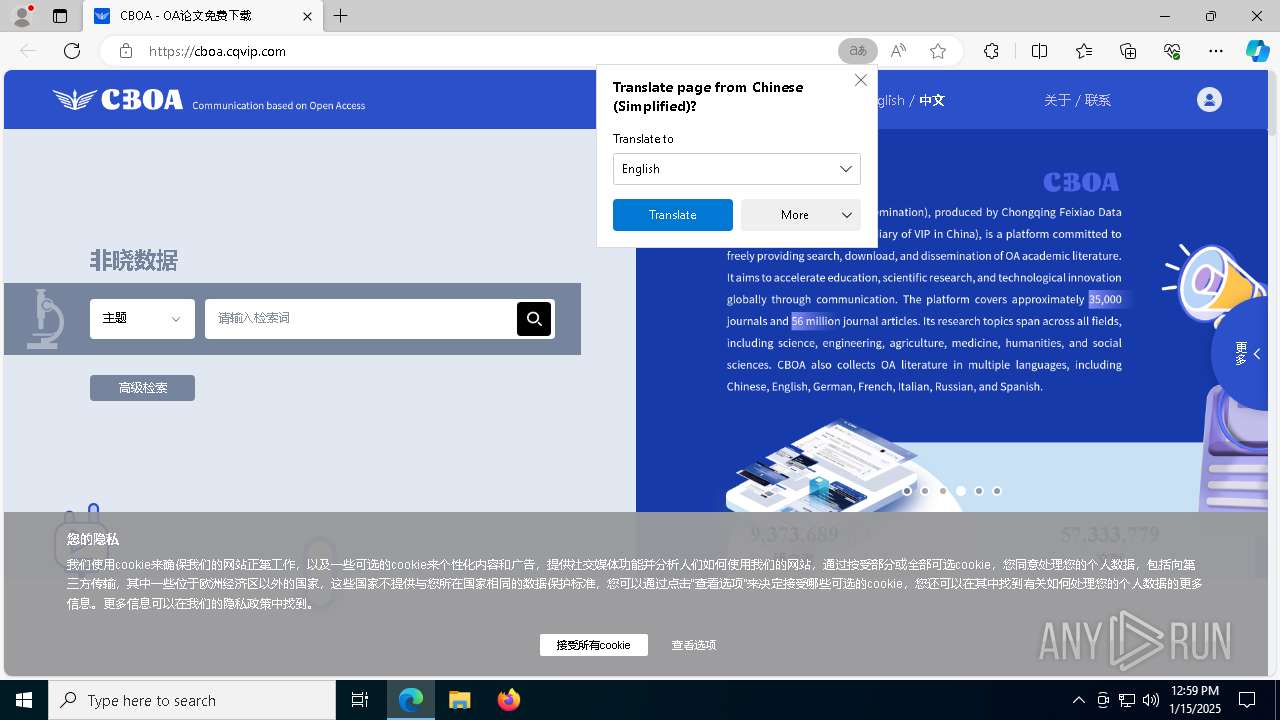Open the Favorites list
Image resolution: width=1280 pixels, height=720 pixels.
(x=1084, y=51)
